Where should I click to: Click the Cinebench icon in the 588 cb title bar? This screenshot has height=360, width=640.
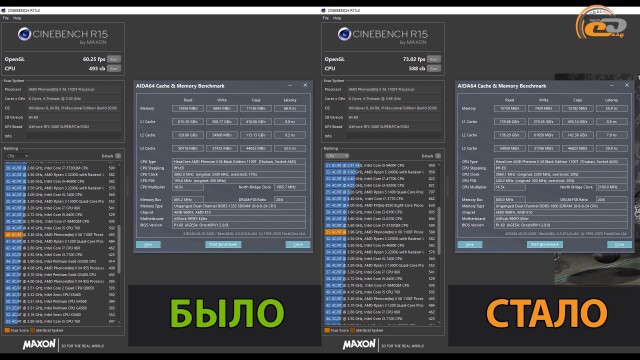[323, 10]
